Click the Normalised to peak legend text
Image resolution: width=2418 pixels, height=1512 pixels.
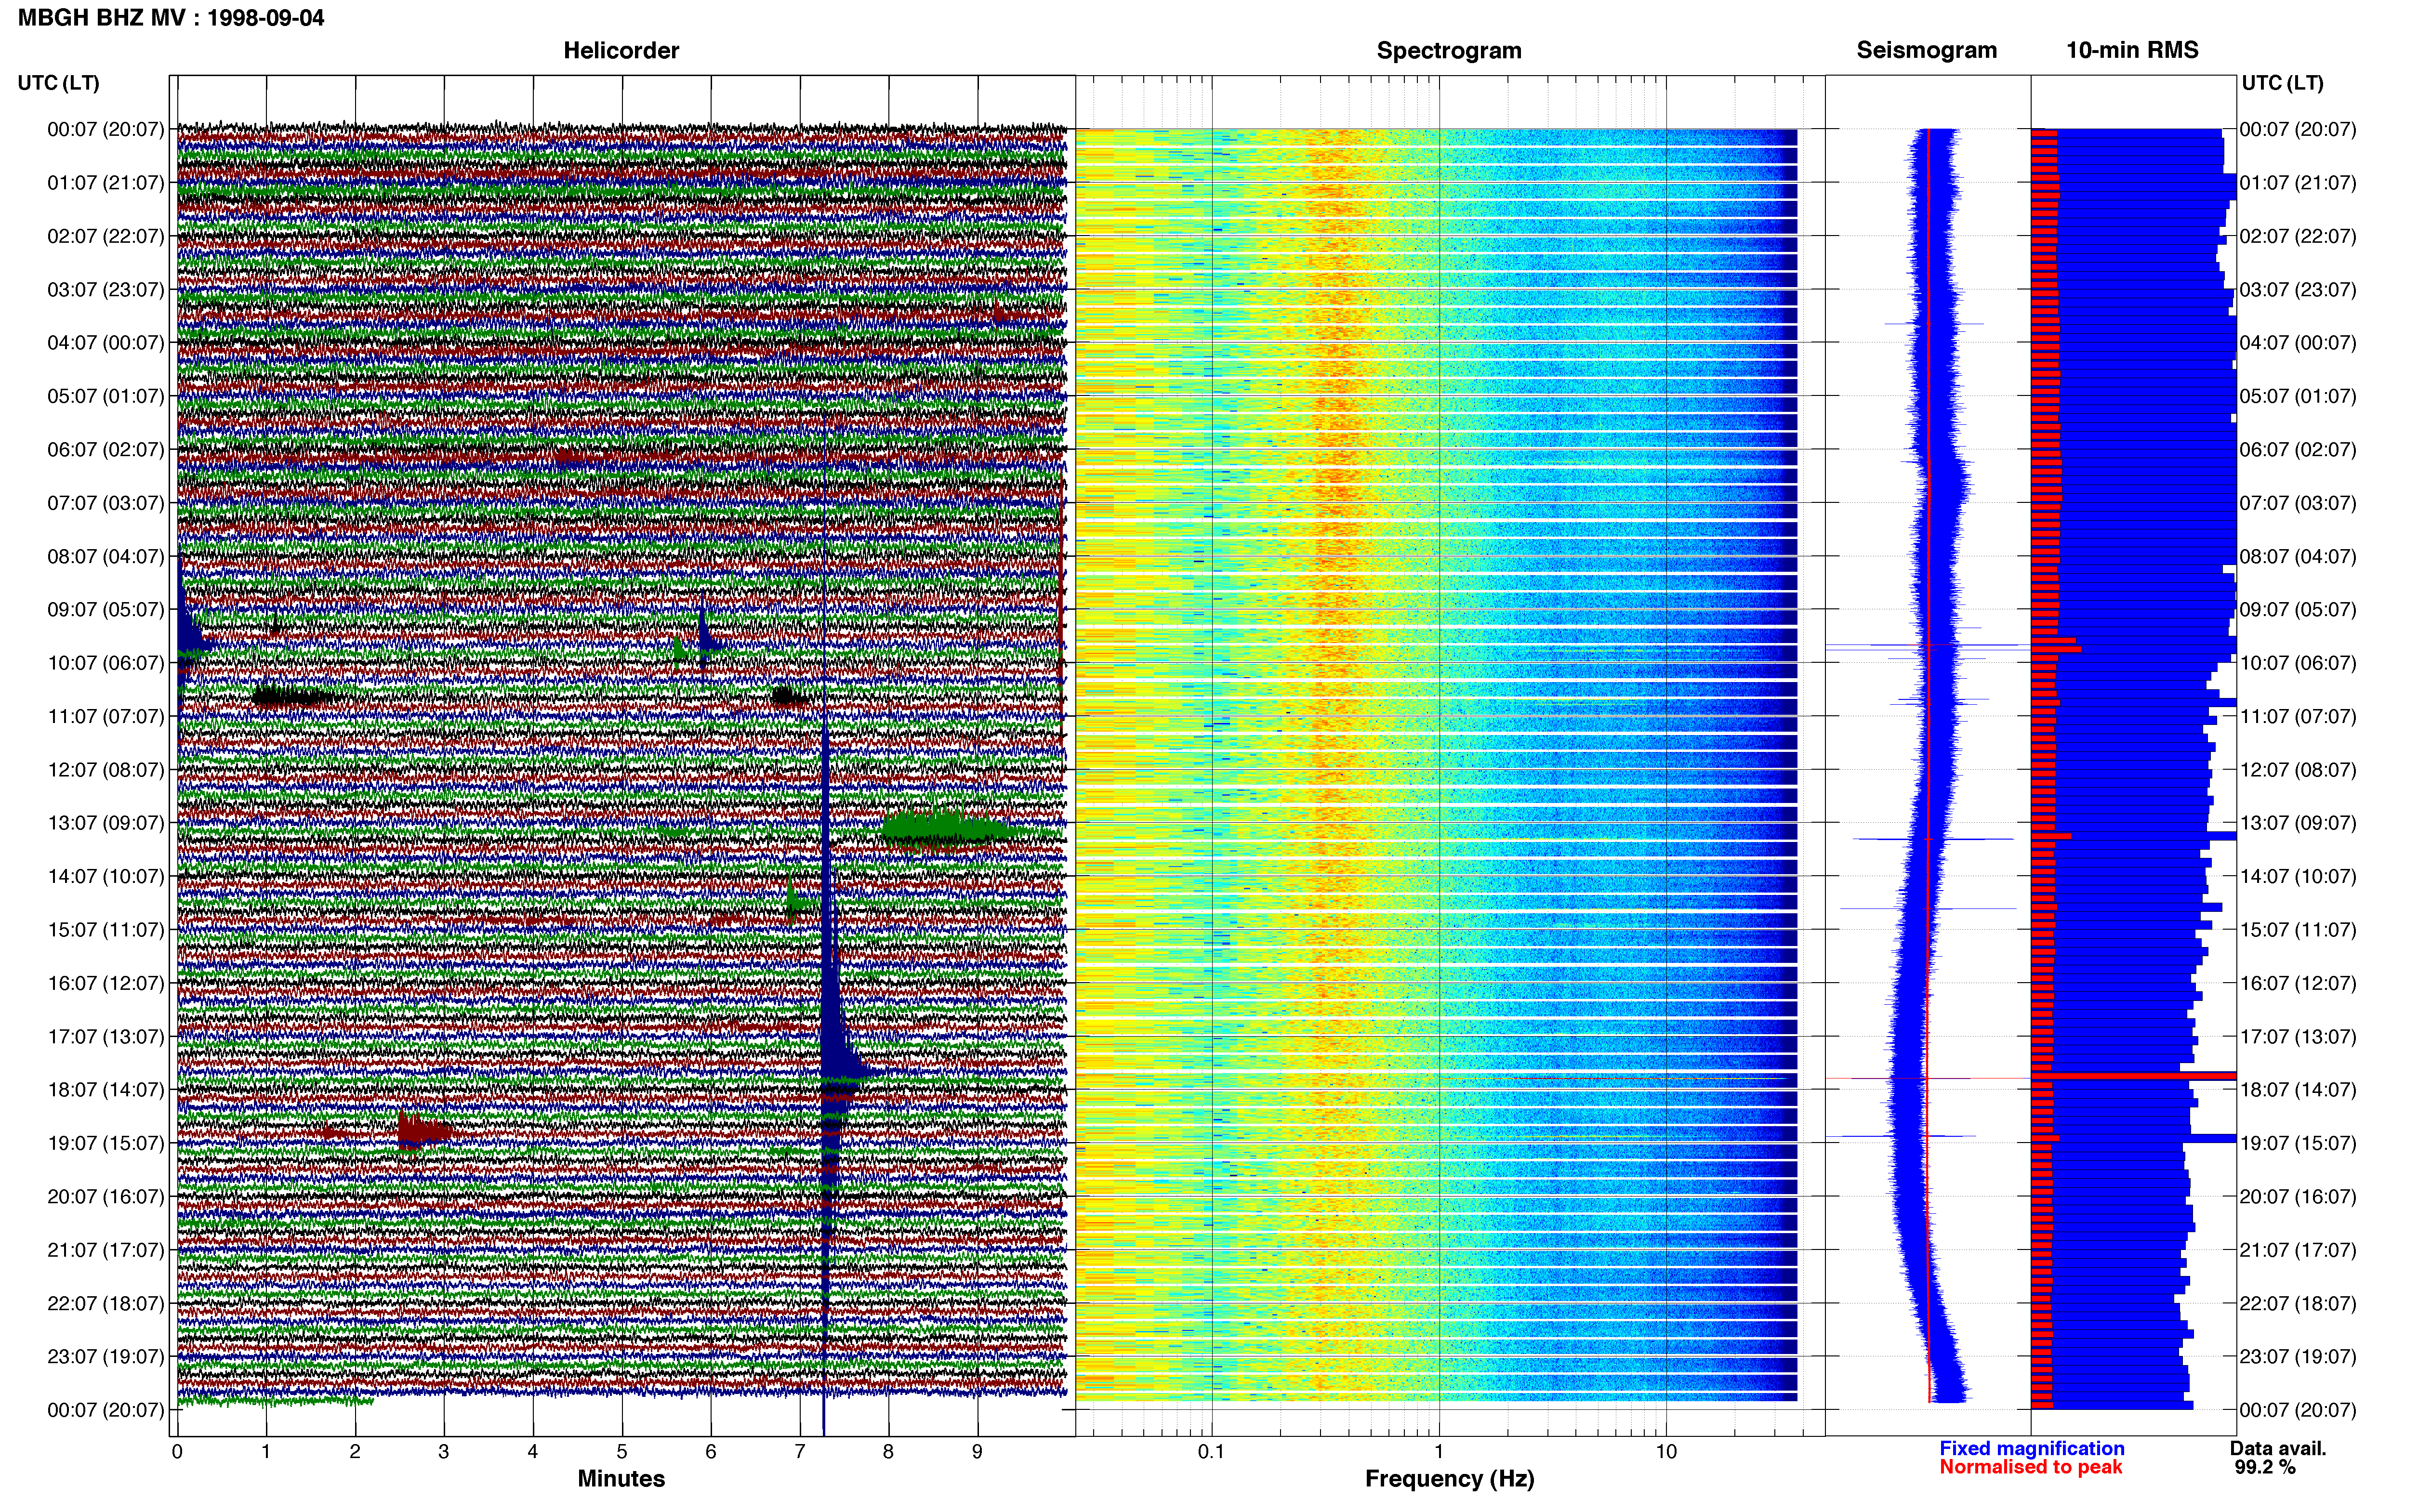click(2030, 1467)
